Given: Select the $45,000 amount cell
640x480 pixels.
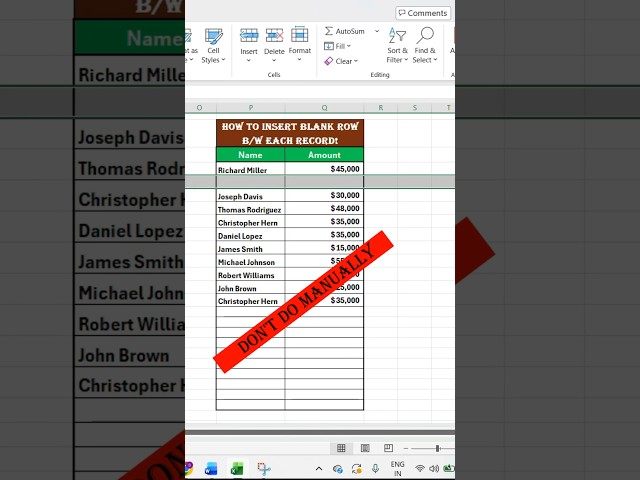Looking at the screenshot, I should 324,169.
